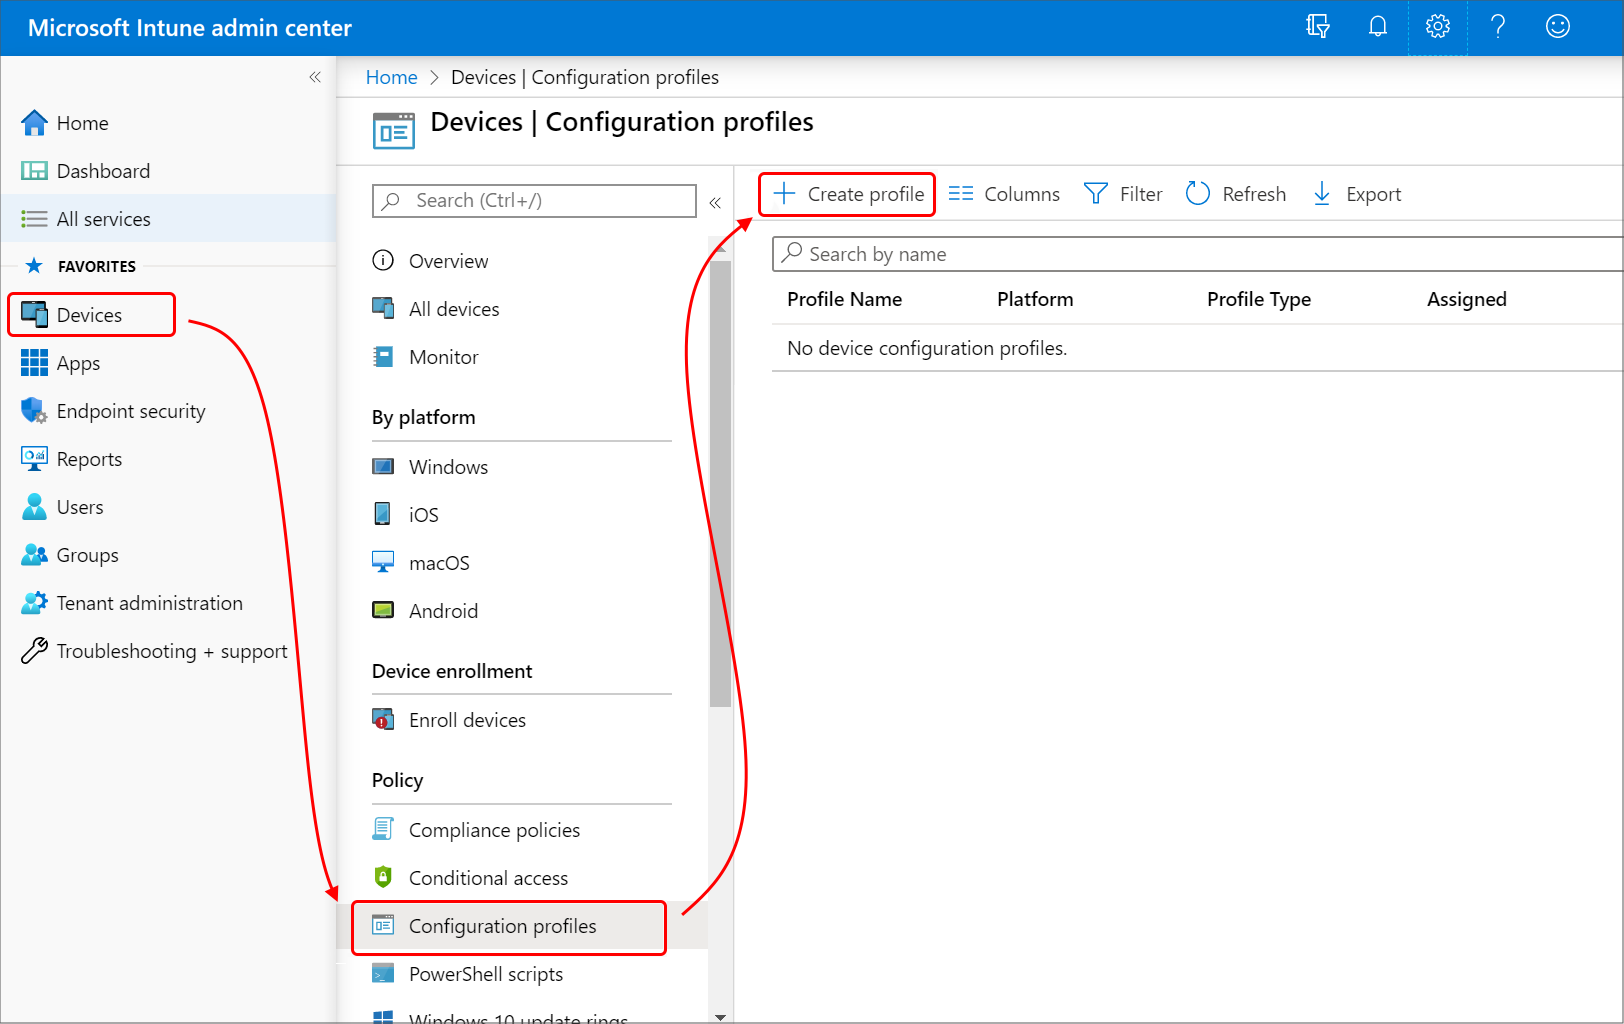Open the help menu
Viewport: 1624px width, 1024px height.
click(x=1497, y=27)
